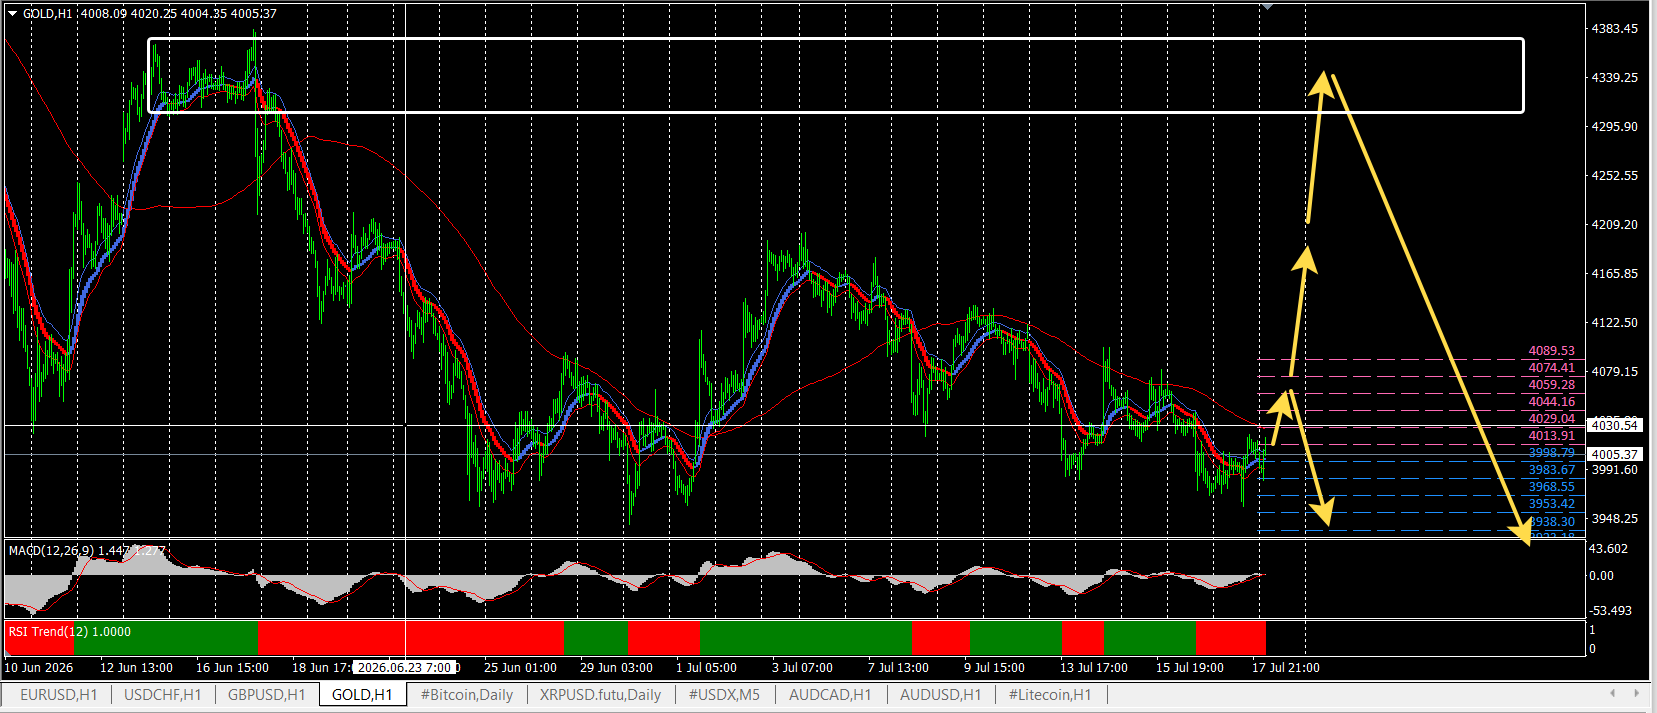This screenshot has width=1657, height=713.
Task: Switch to the XRPUSD.futu,Daily chart tab
Action: 600,695
